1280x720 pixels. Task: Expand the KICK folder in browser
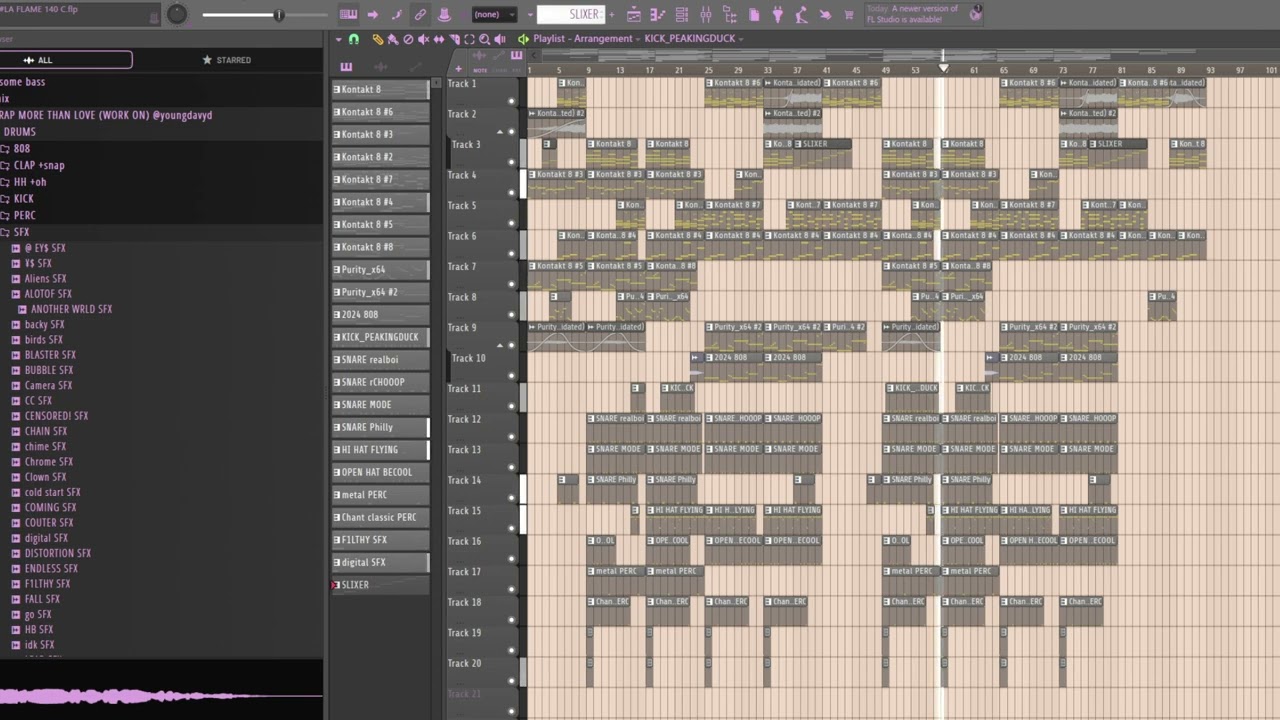tap(18, 198)
